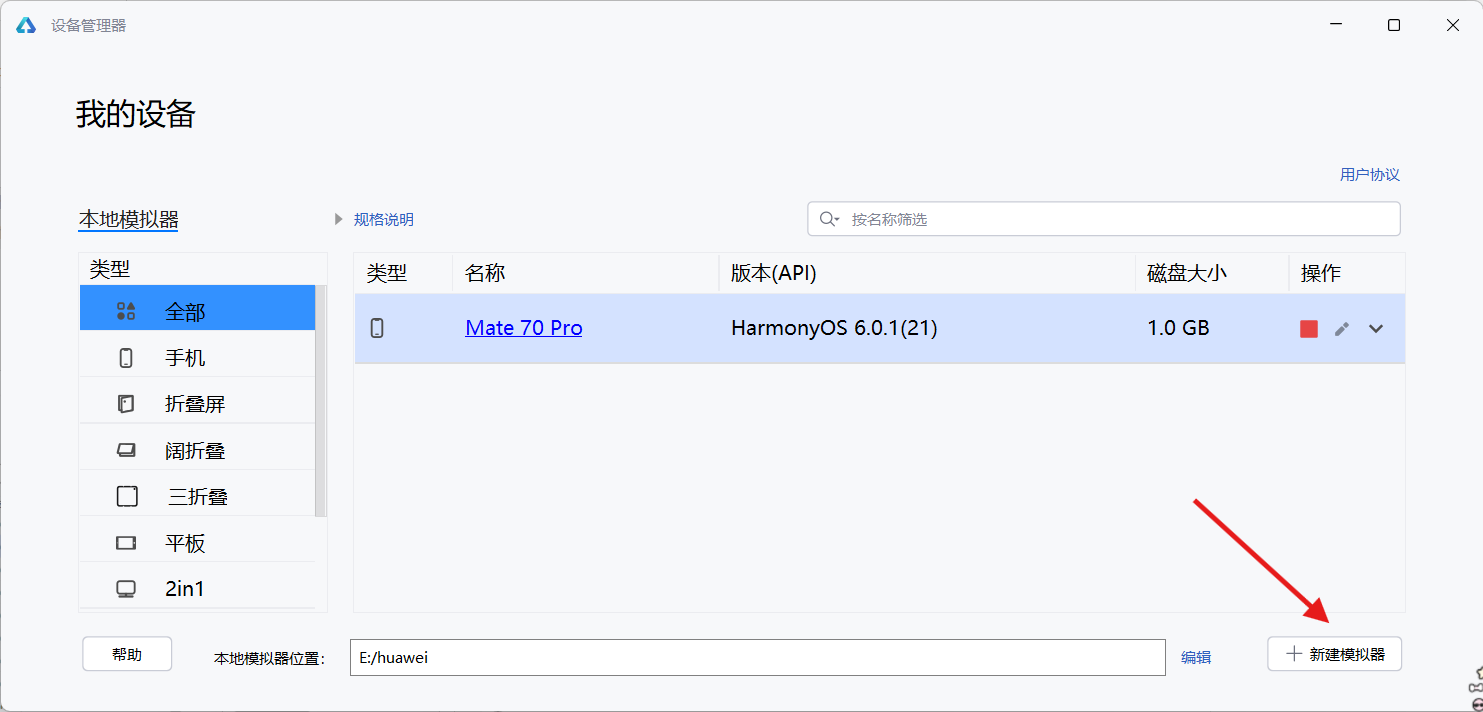Minimize the 设备管理器 window
The height and width of the screenshot is (712, 1483).
click(x=1334, y=26)
